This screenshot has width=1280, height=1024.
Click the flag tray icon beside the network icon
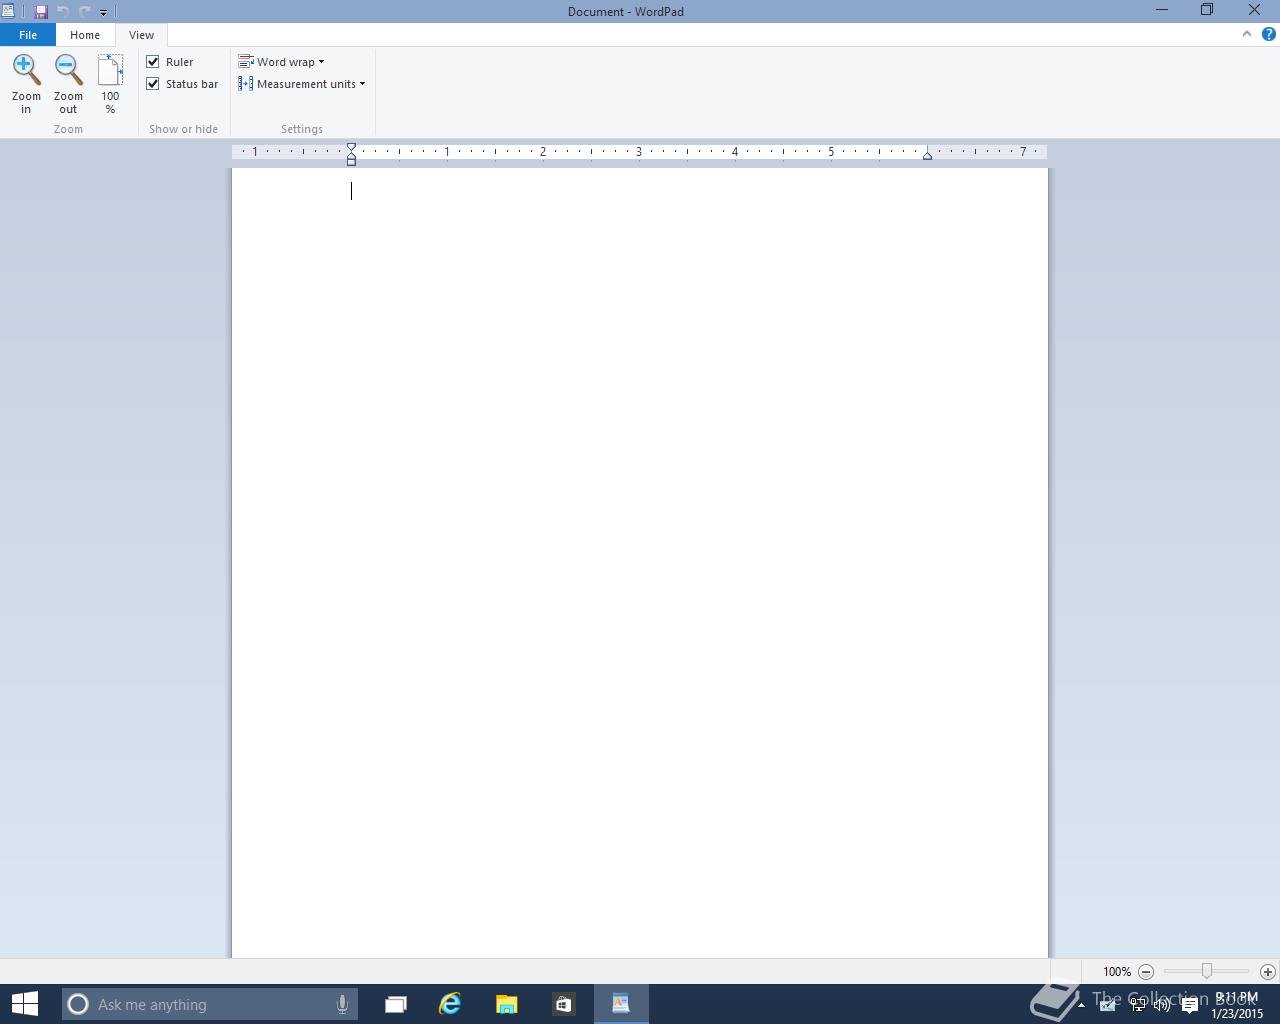[x=1107, y=1005]
